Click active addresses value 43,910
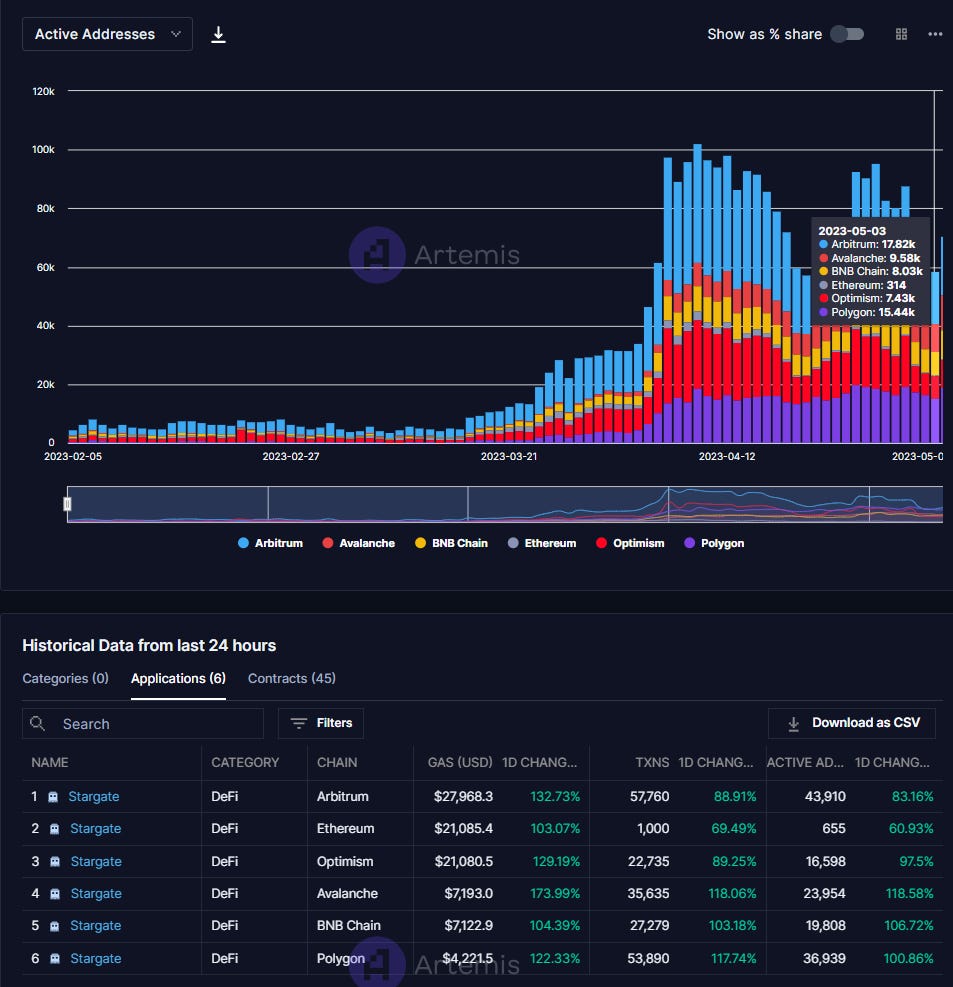 coord(825,797)
